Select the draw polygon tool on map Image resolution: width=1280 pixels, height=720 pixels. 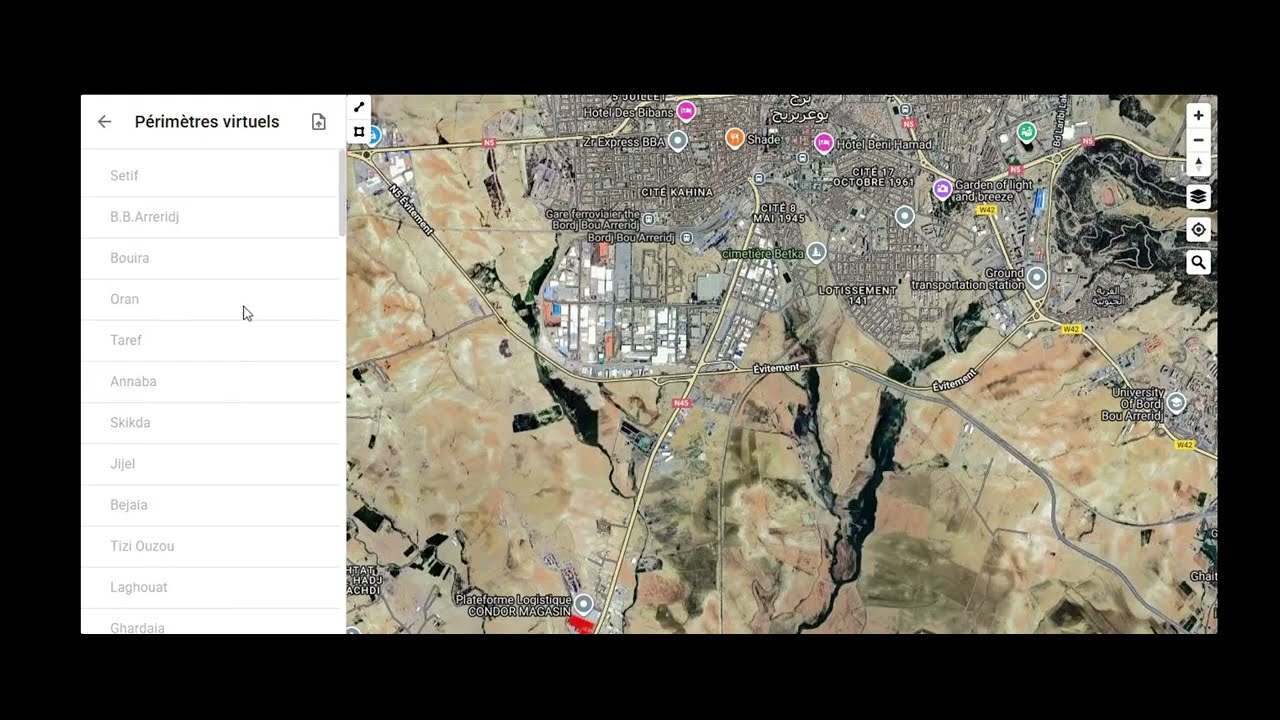[x=359, y=131]
